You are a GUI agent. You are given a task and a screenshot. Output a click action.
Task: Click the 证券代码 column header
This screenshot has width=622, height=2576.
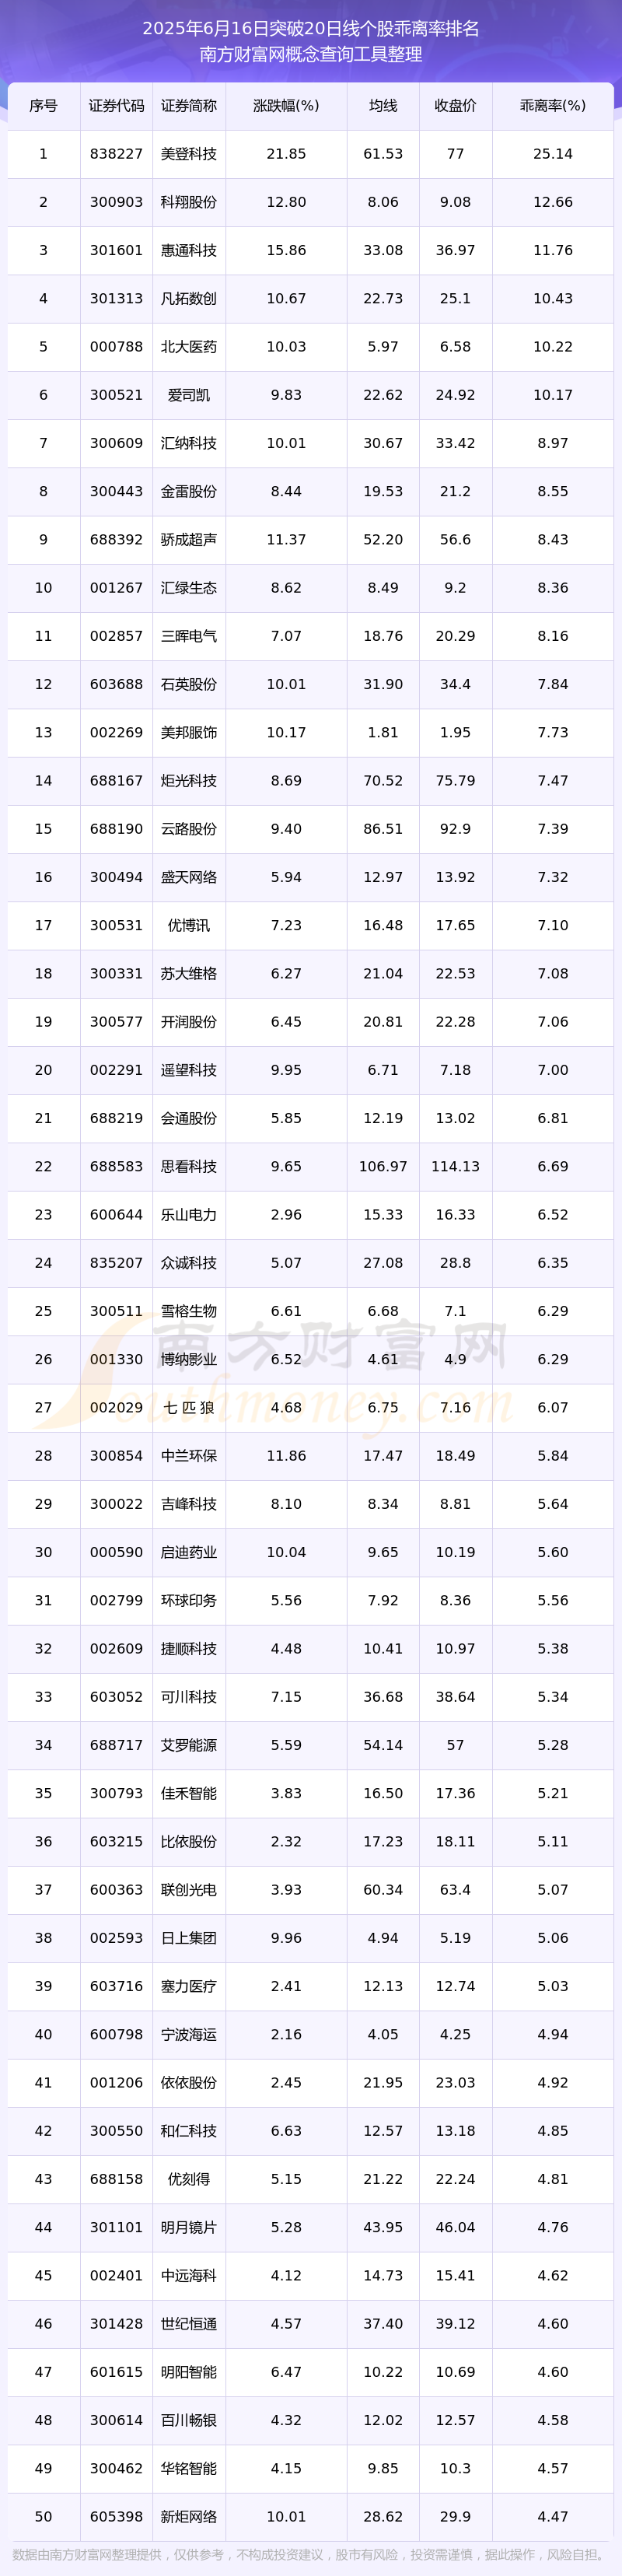(x=116, y=106)
